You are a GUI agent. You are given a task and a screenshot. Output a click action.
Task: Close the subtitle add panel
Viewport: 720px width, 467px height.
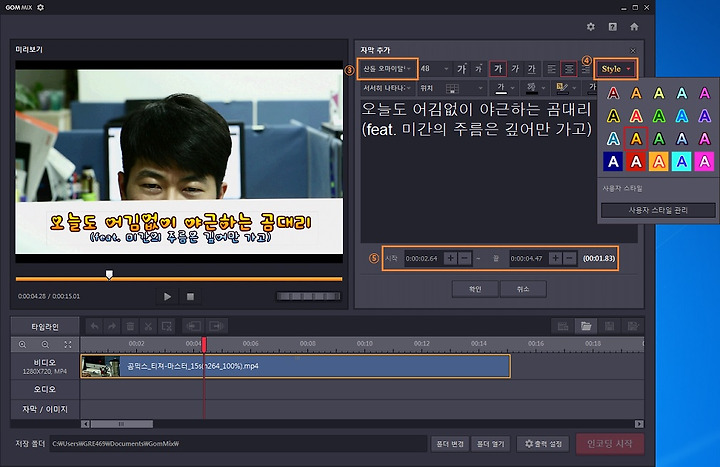coord(632,50)
